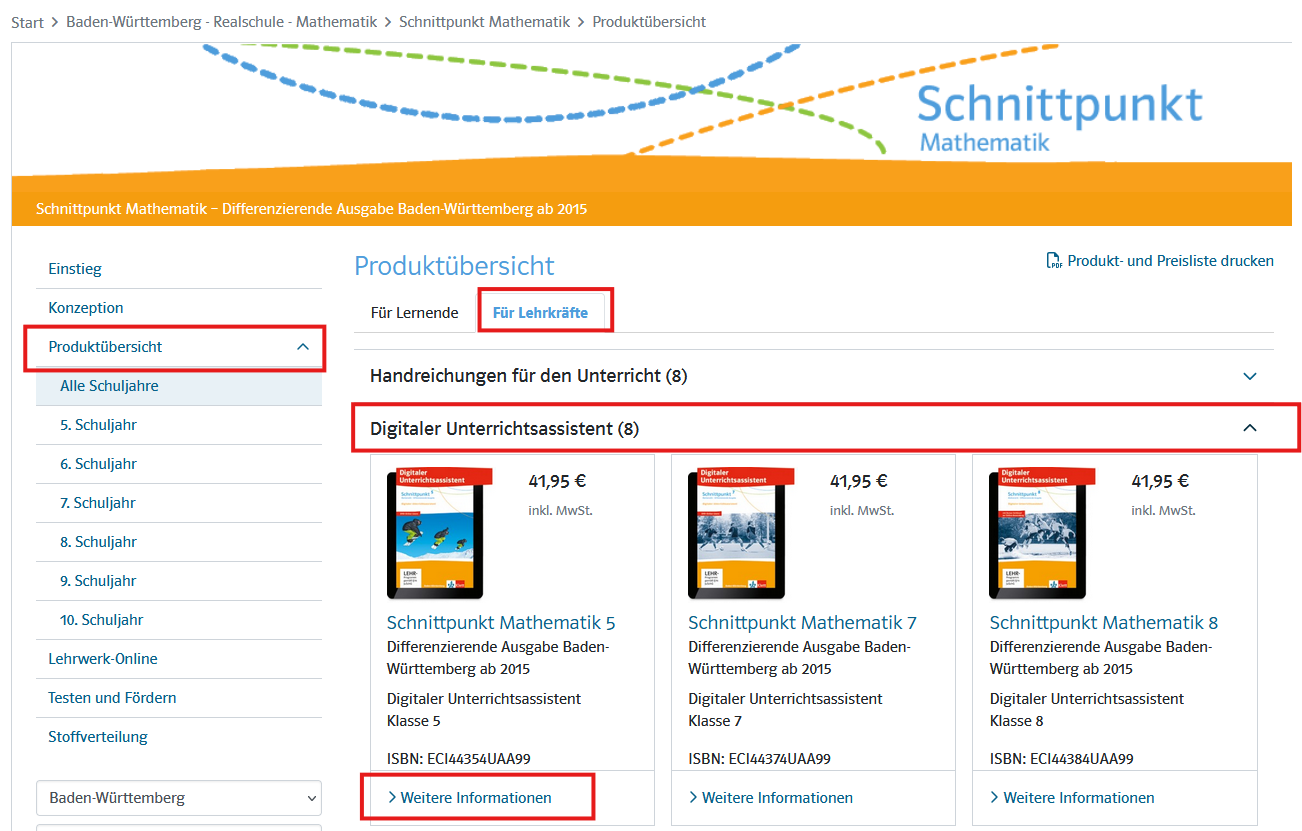This screenshot has height=831, width=1302.
Task: Collapse Produktübersicht sidebar chevron
Action: [x=303, y=347]
